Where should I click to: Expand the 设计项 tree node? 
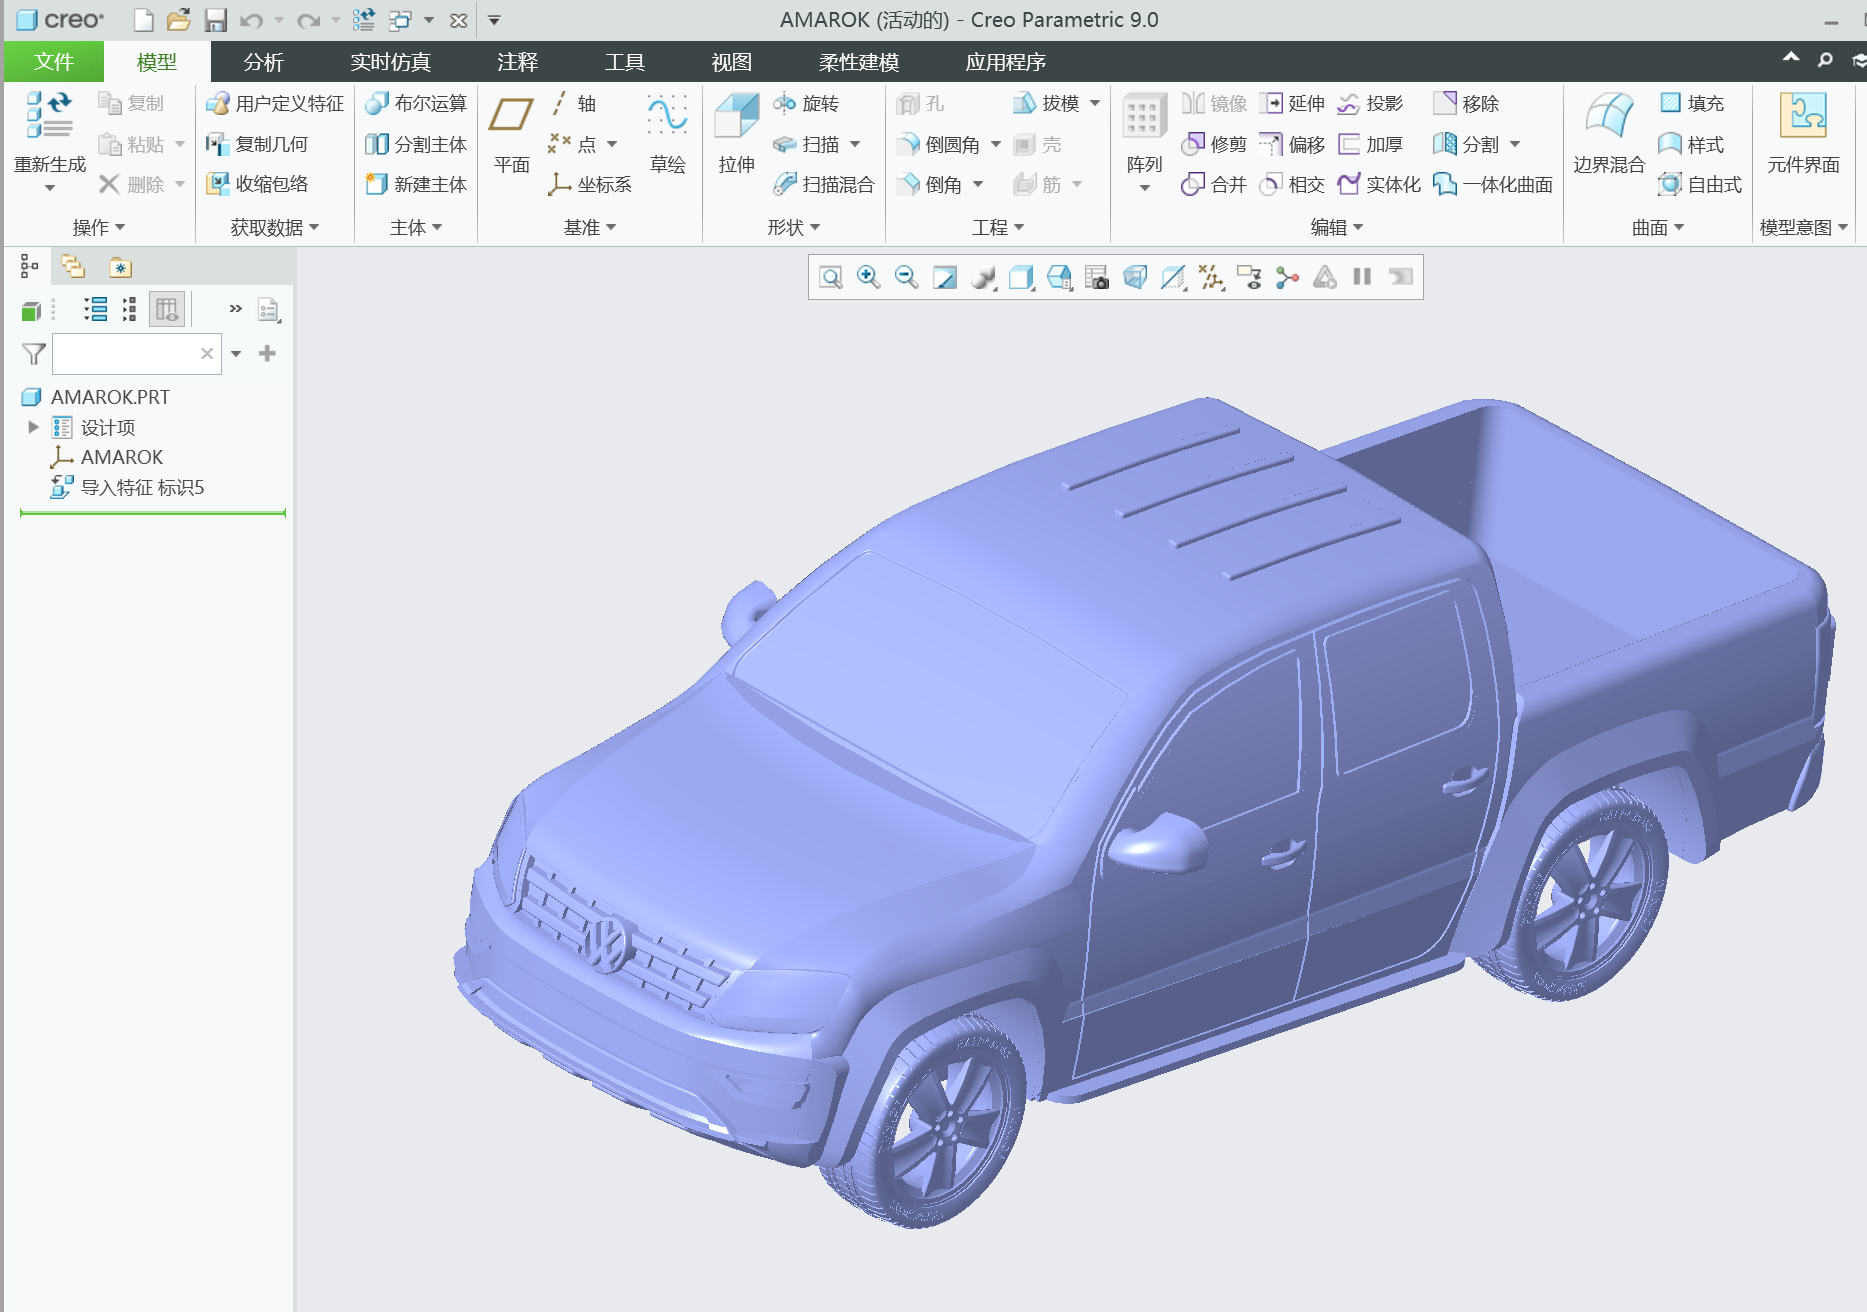coord(33,427)
